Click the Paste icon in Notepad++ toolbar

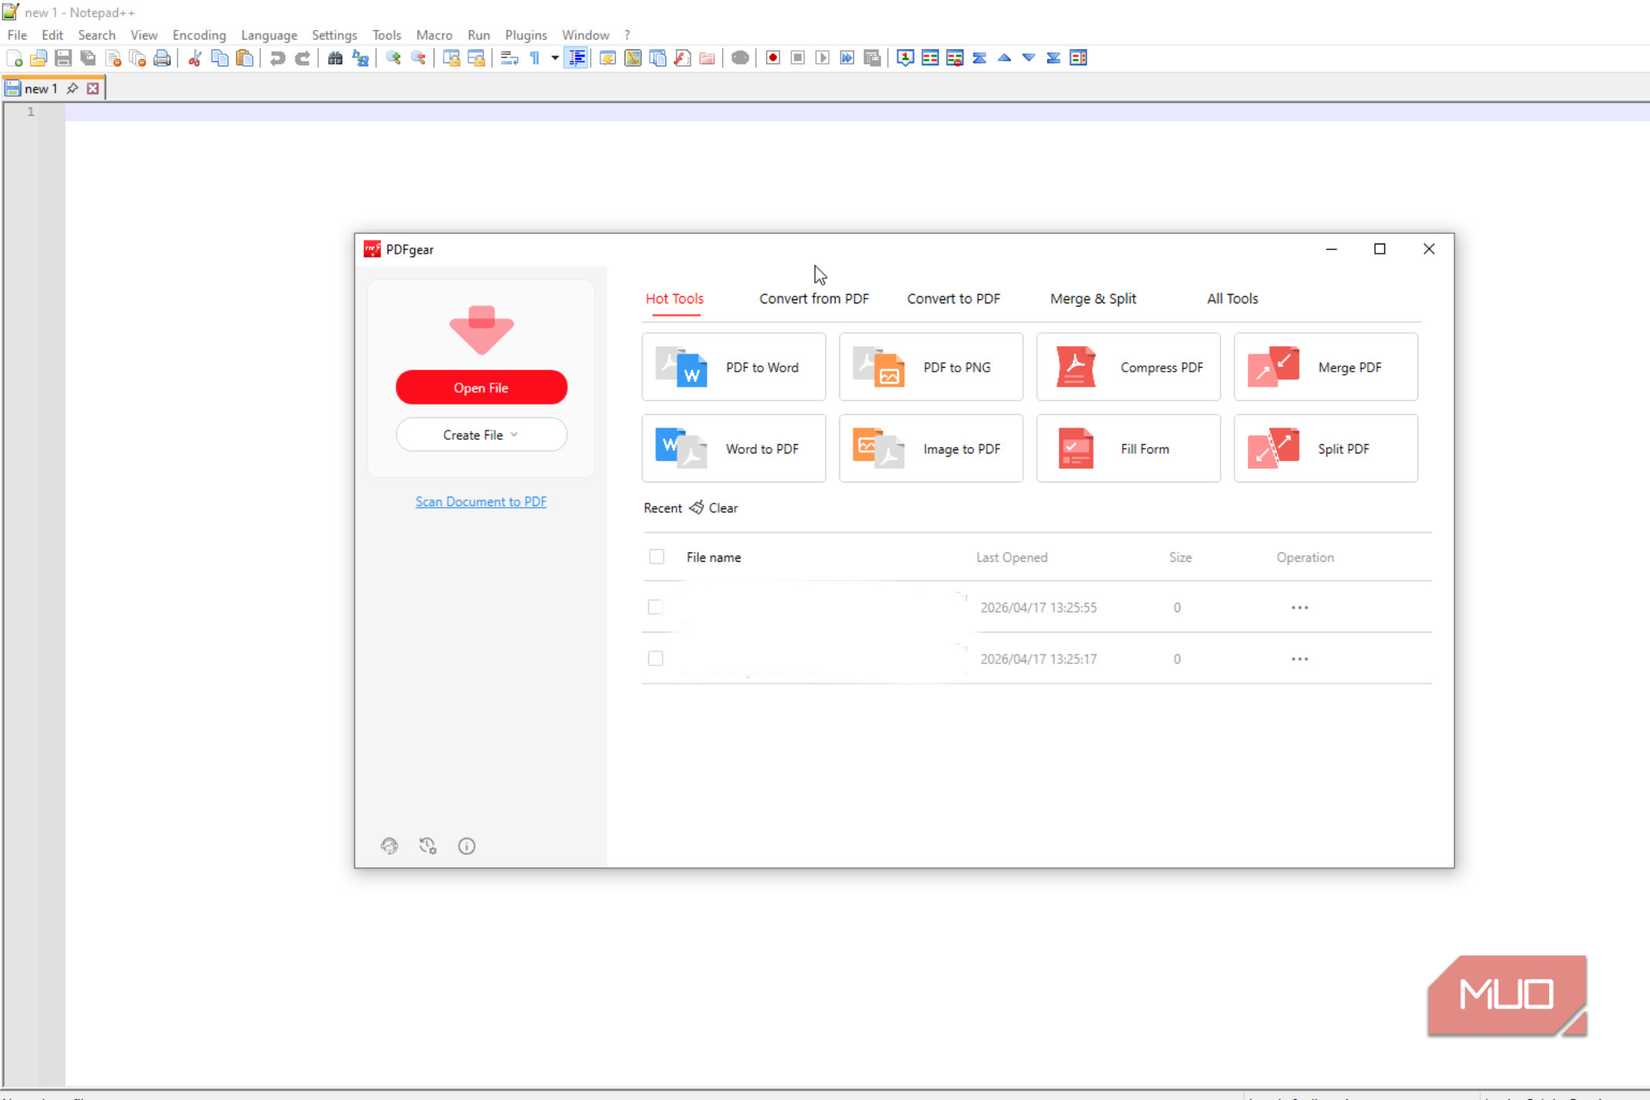245,58
